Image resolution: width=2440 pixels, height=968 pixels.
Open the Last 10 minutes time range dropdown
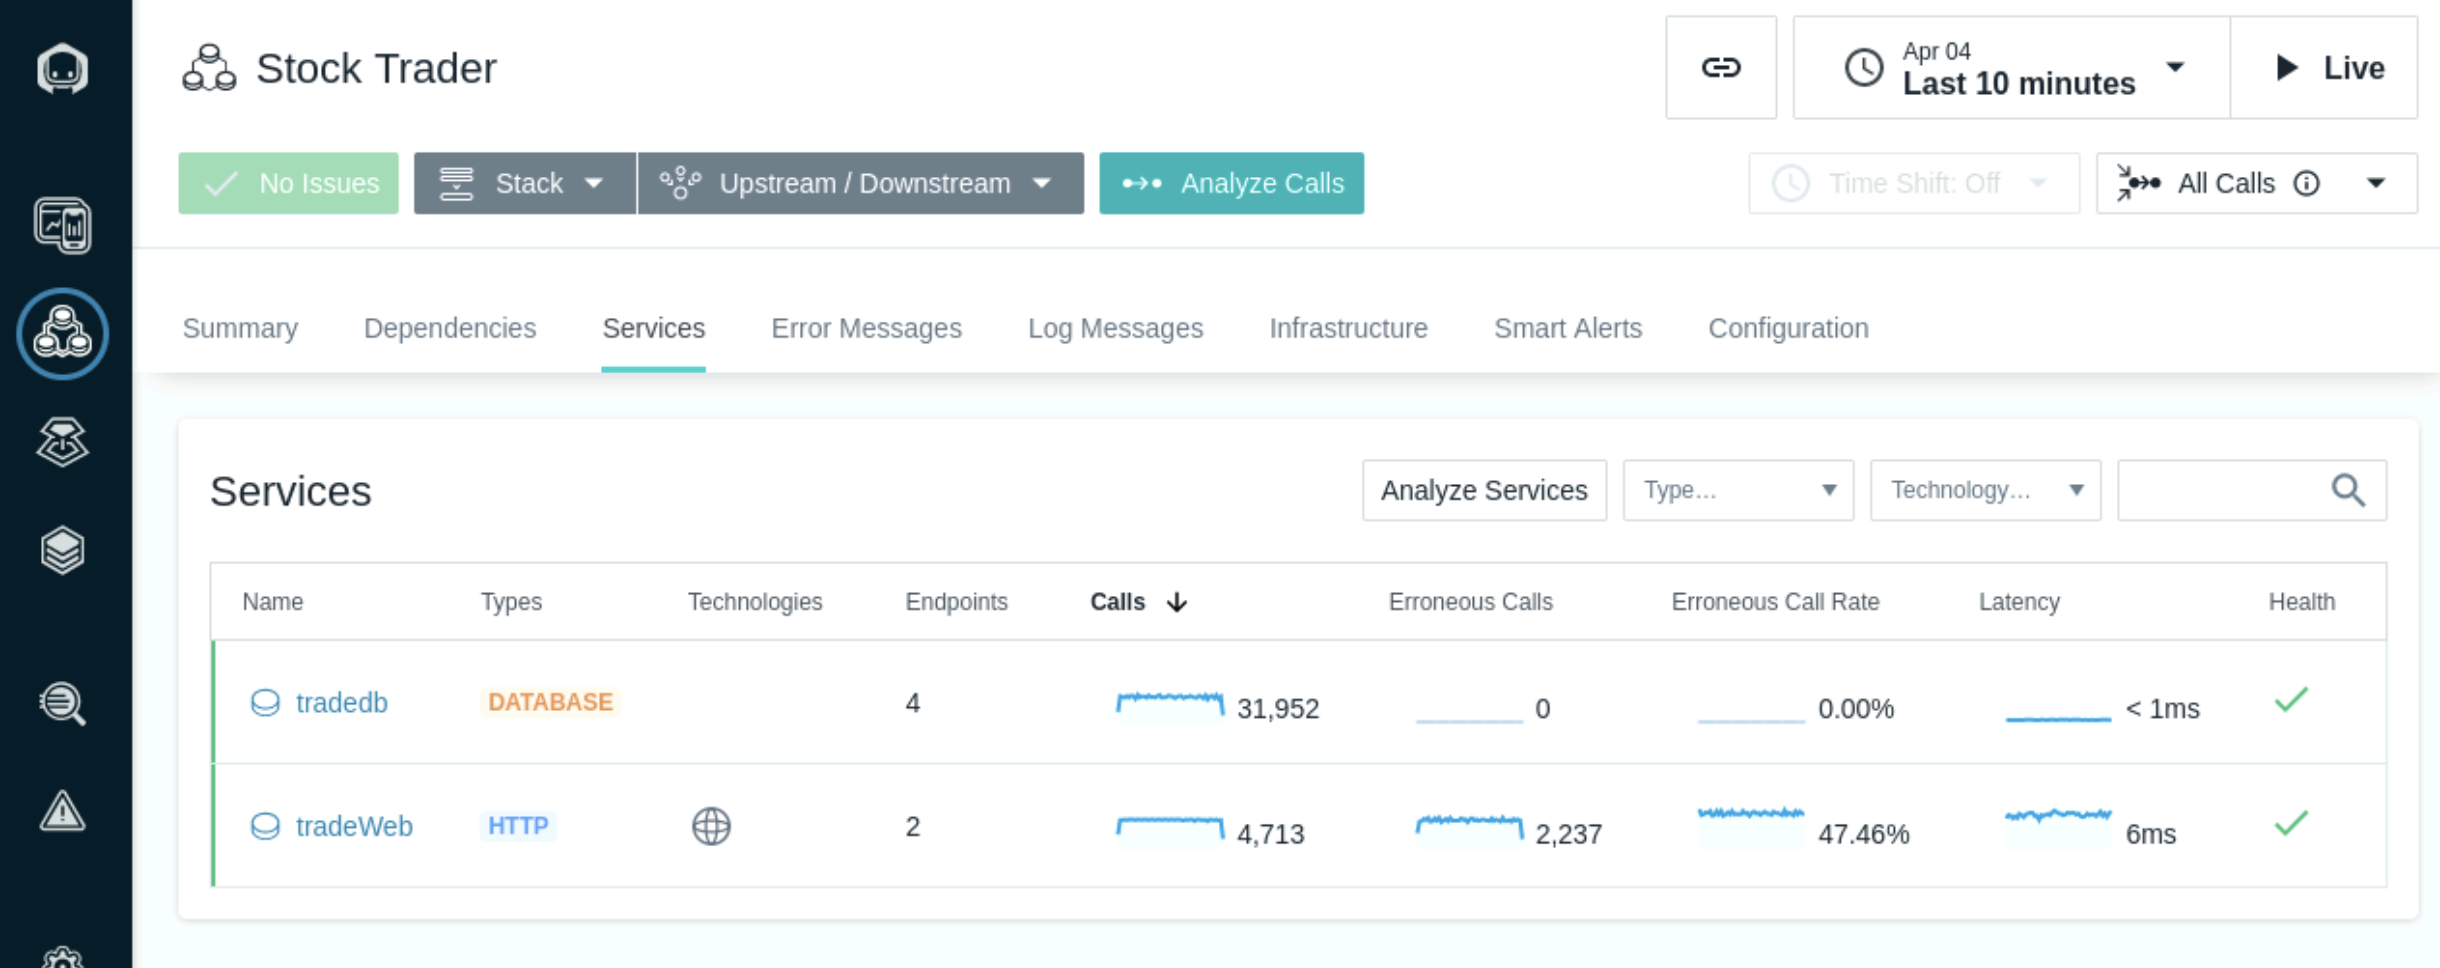(2011, 67)
